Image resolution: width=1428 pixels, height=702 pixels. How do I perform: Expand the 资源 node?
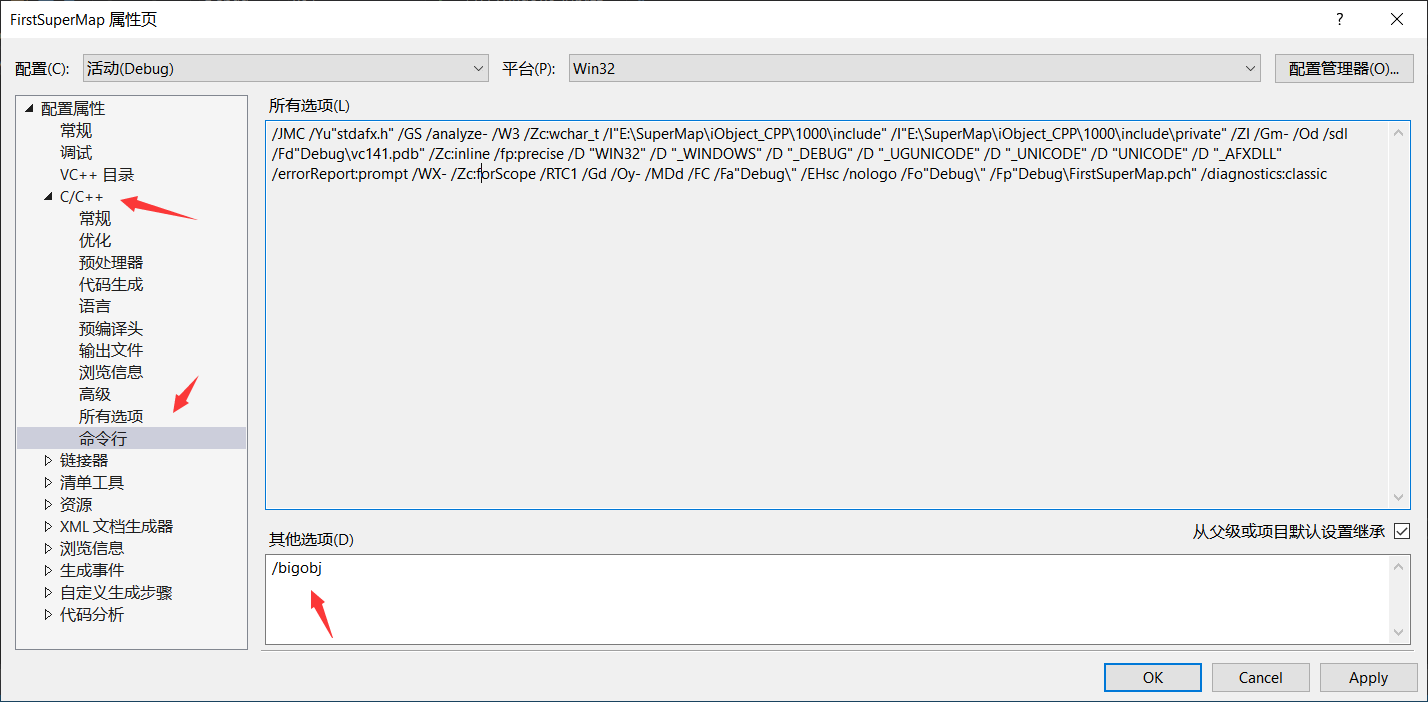click(48, 504)
